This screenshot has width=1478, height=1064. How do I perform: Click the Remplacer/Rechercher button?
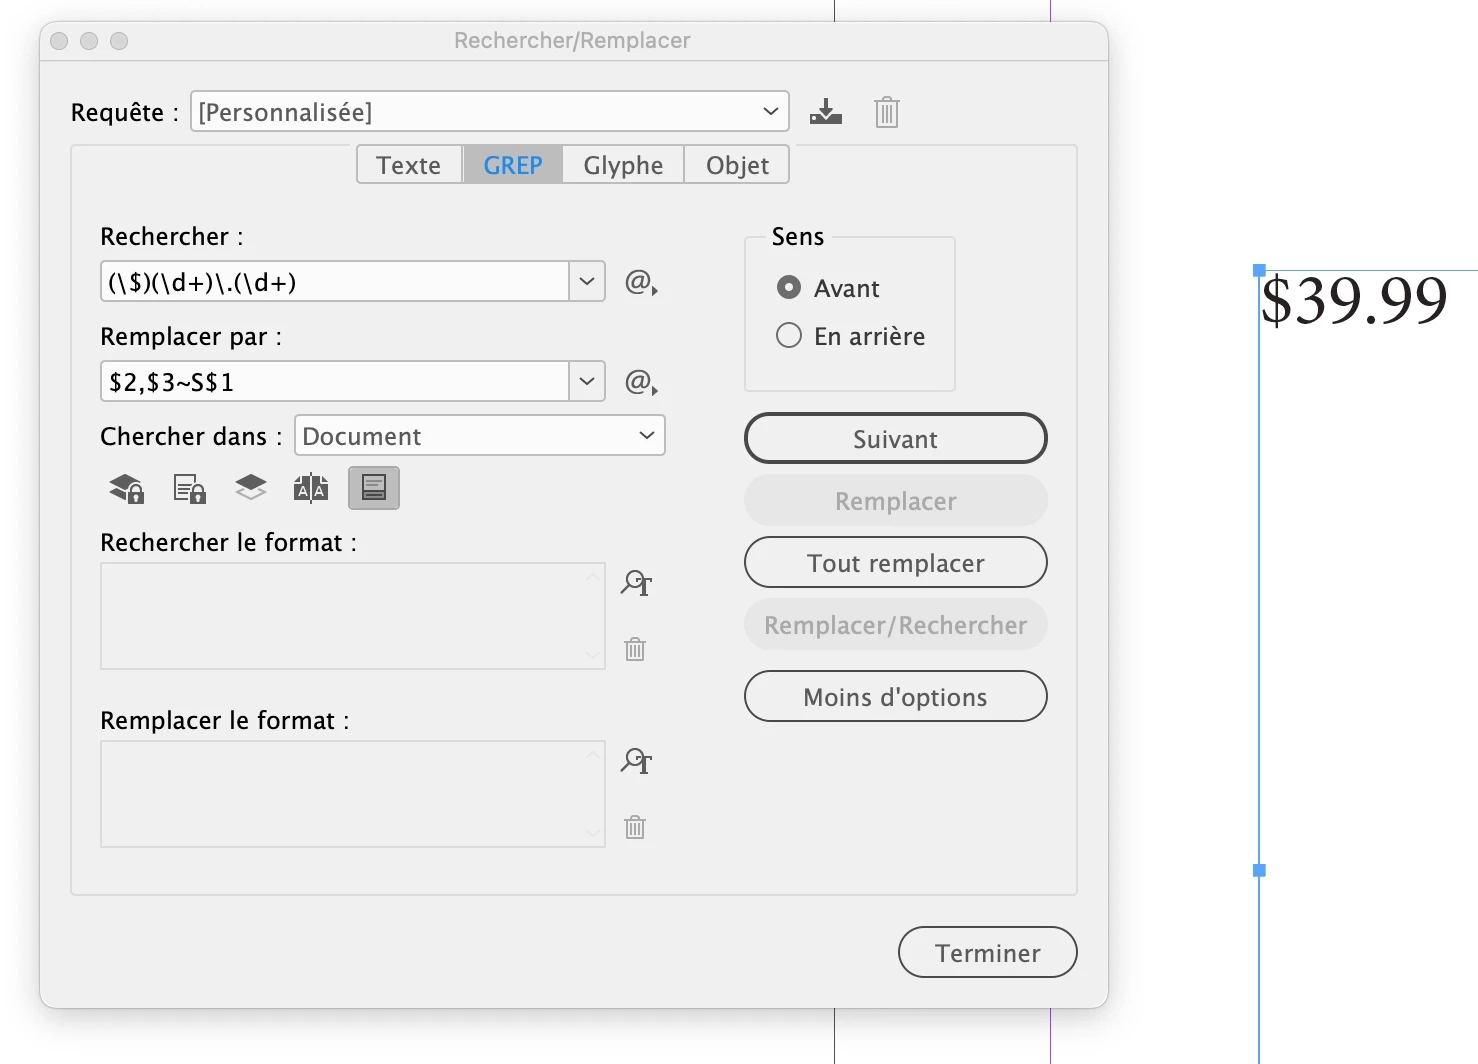point(896,624)
